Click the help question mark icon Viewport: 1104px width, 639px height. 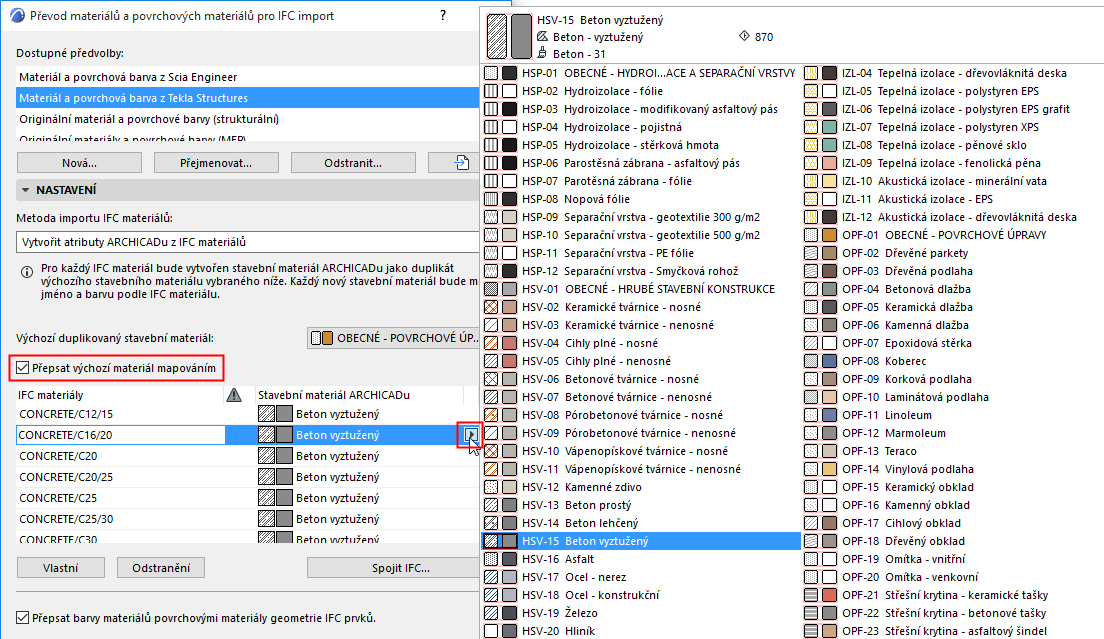442,17
